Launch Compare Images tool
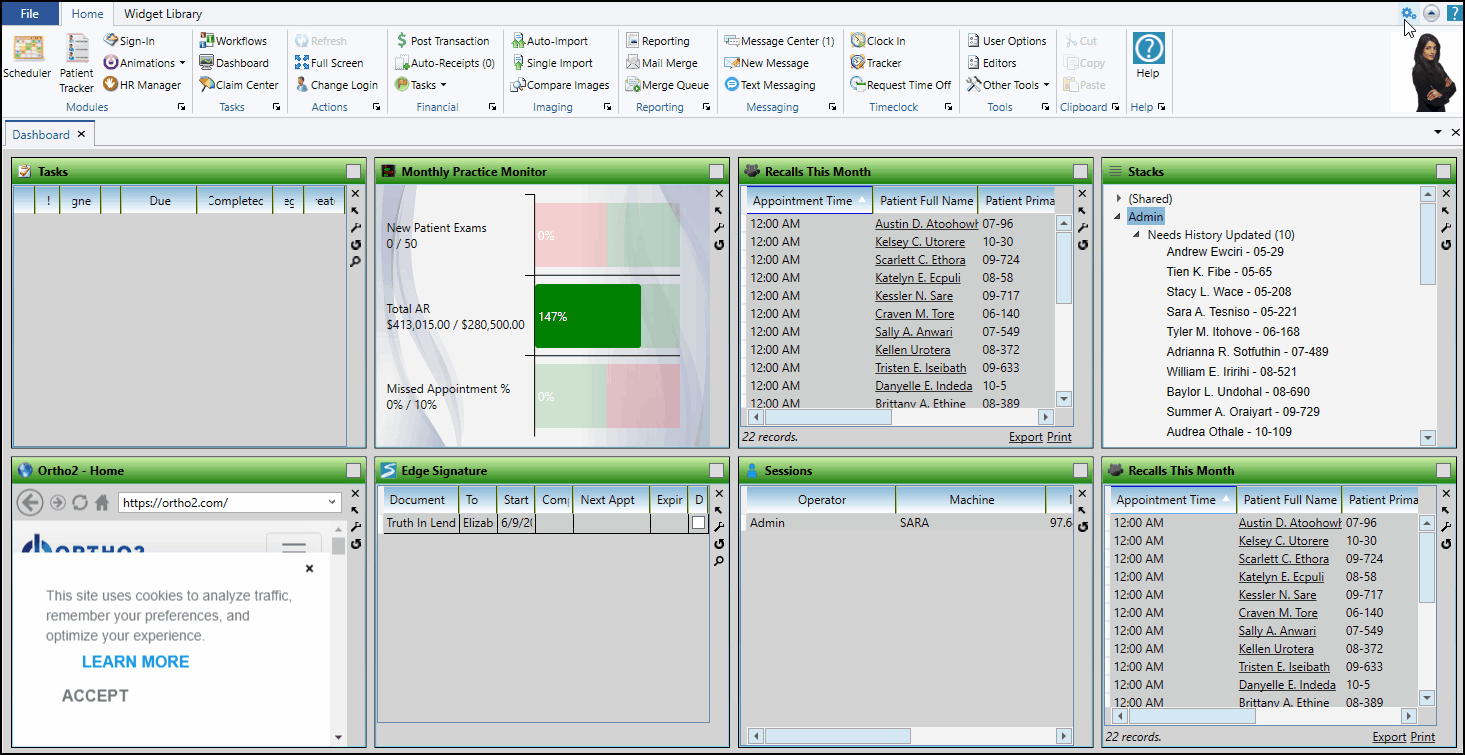 pos(560,85)
